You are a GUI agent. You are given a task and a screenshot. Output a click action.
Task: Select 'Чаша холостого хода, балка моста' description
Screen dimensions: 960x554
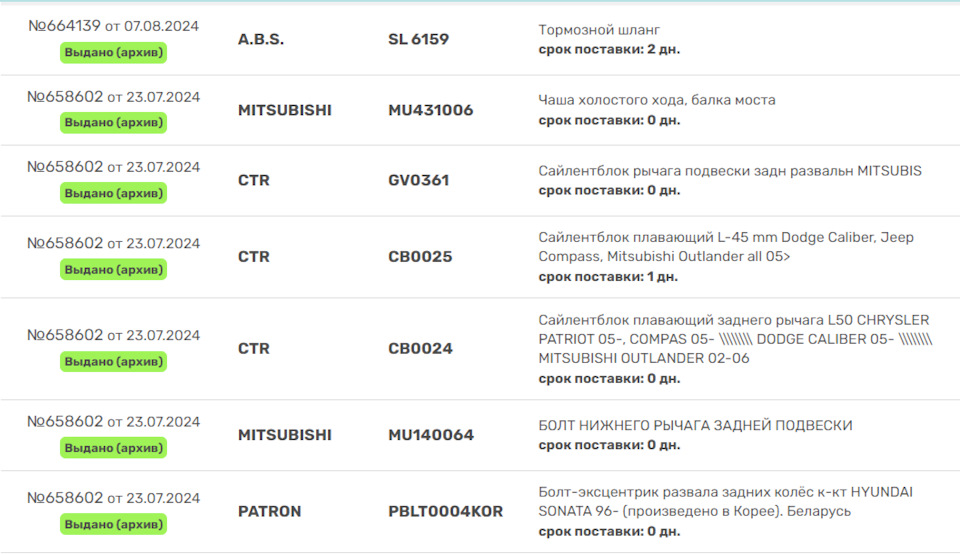click(656, 100)
